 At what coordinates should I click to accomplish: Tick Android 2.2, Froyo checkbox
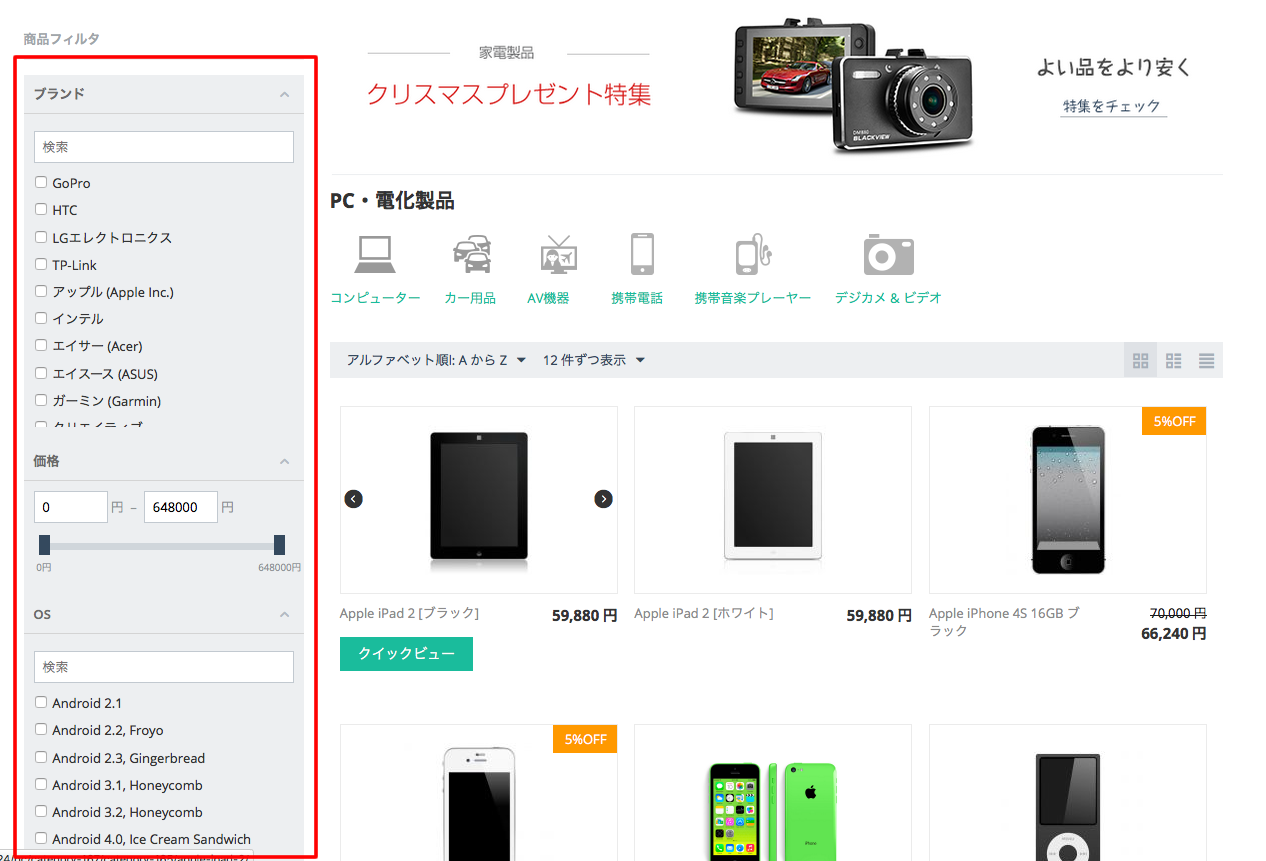pos(41,729)
